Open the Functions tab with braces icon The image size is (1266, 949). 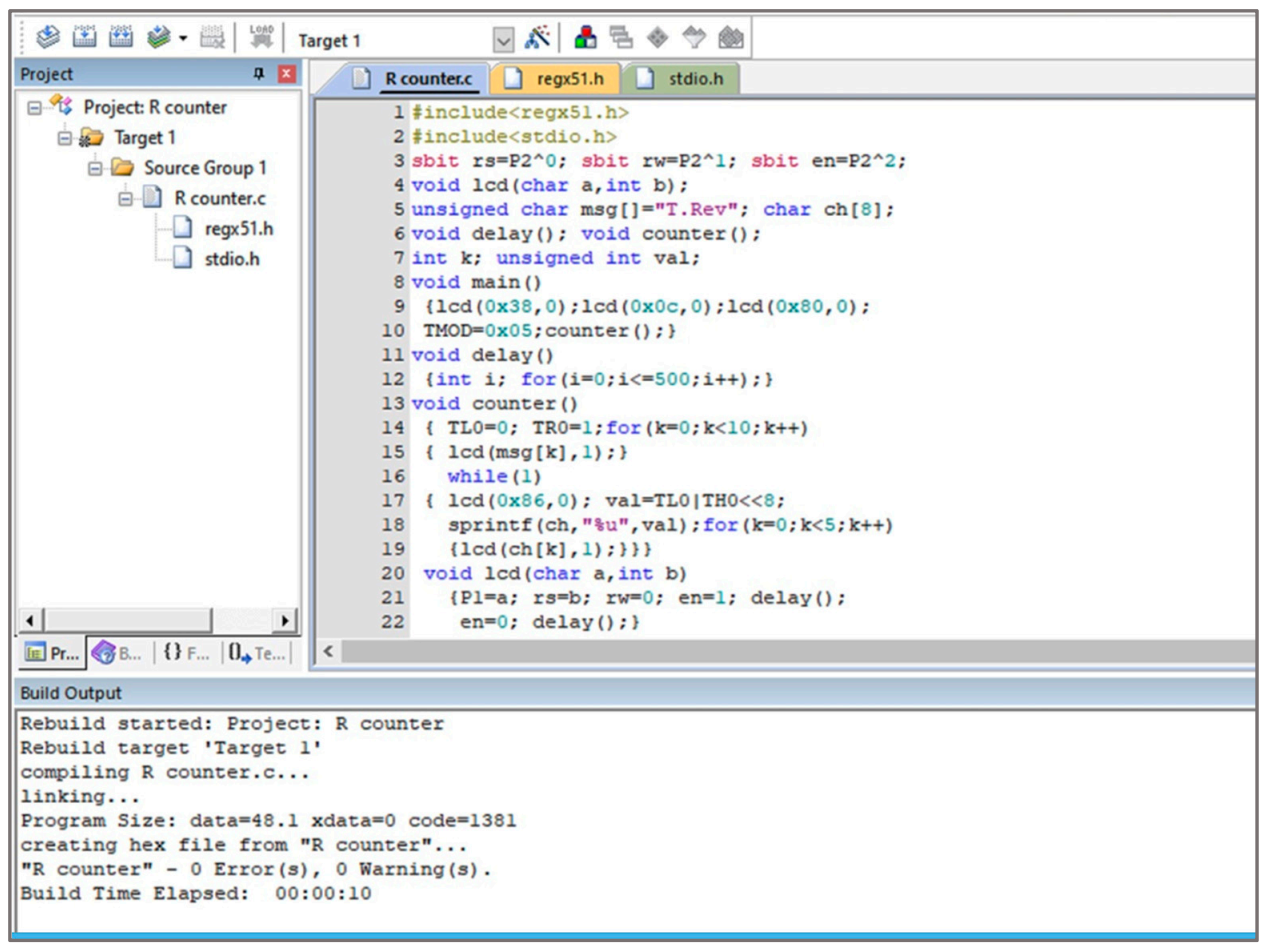[187, 653]
